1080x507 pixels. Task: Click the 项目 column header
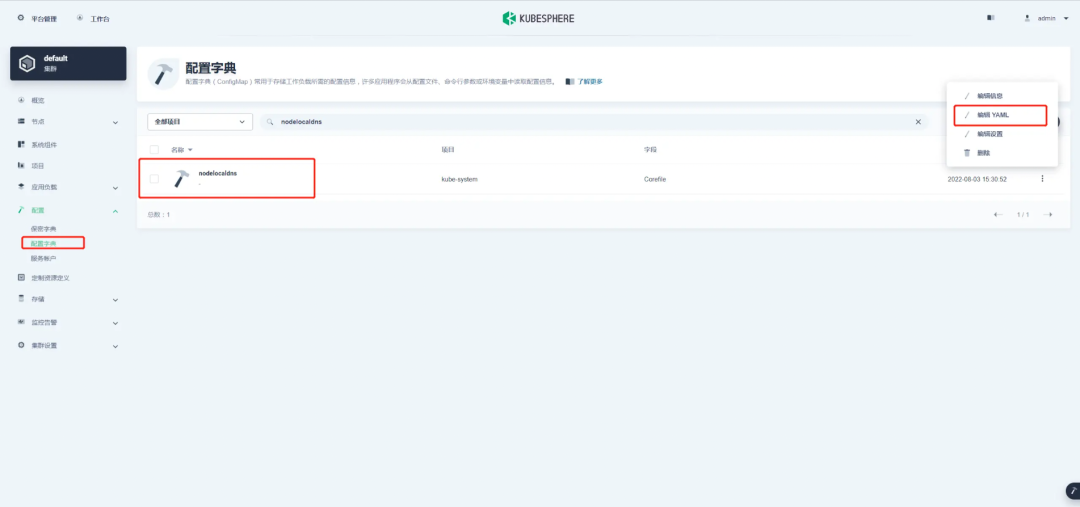coord(448,149)
